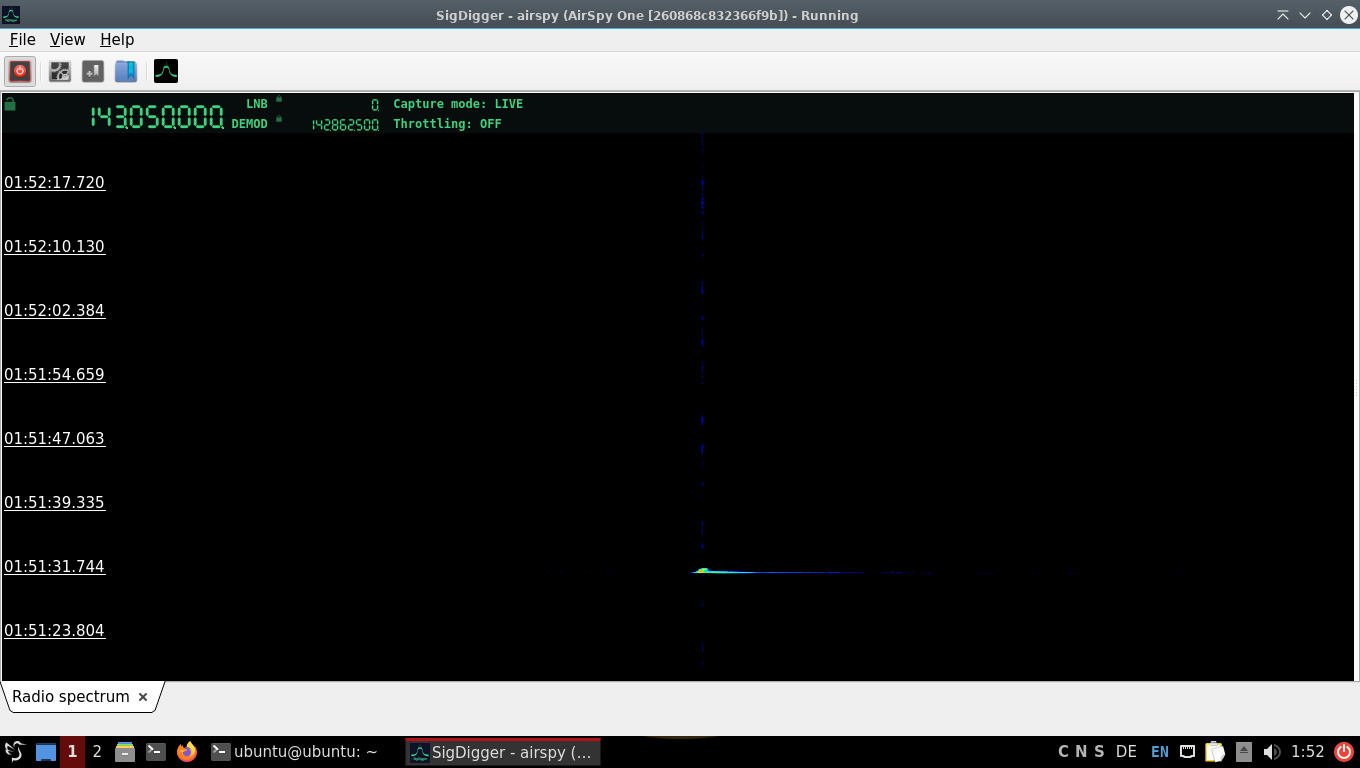Open the File menu
The height and width of the screenshot is (768, 1360).
coord(22,39)
